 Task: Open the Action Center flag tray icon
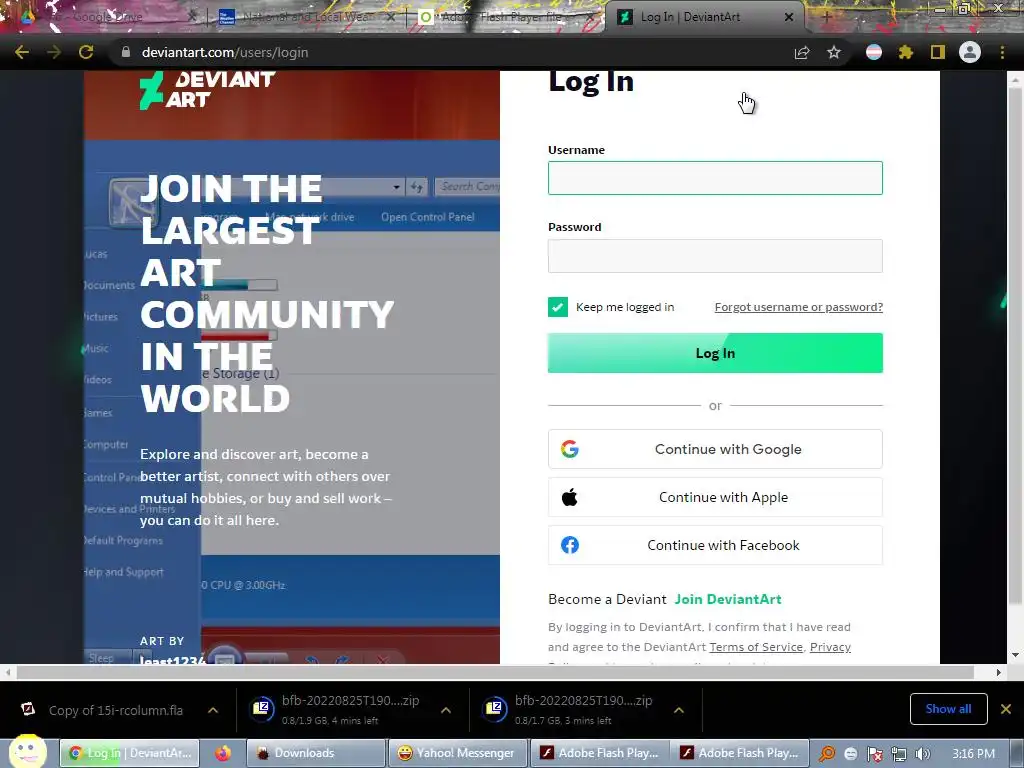874,754
